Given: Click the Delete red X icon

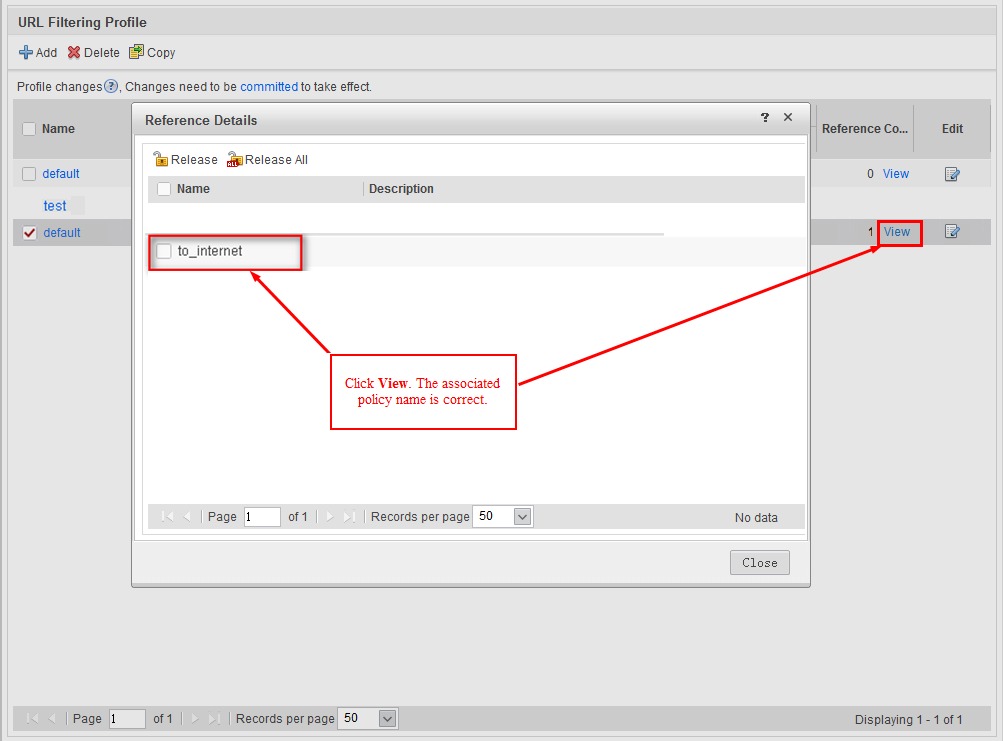Looking at the screenshot, I should coord(74,52).
